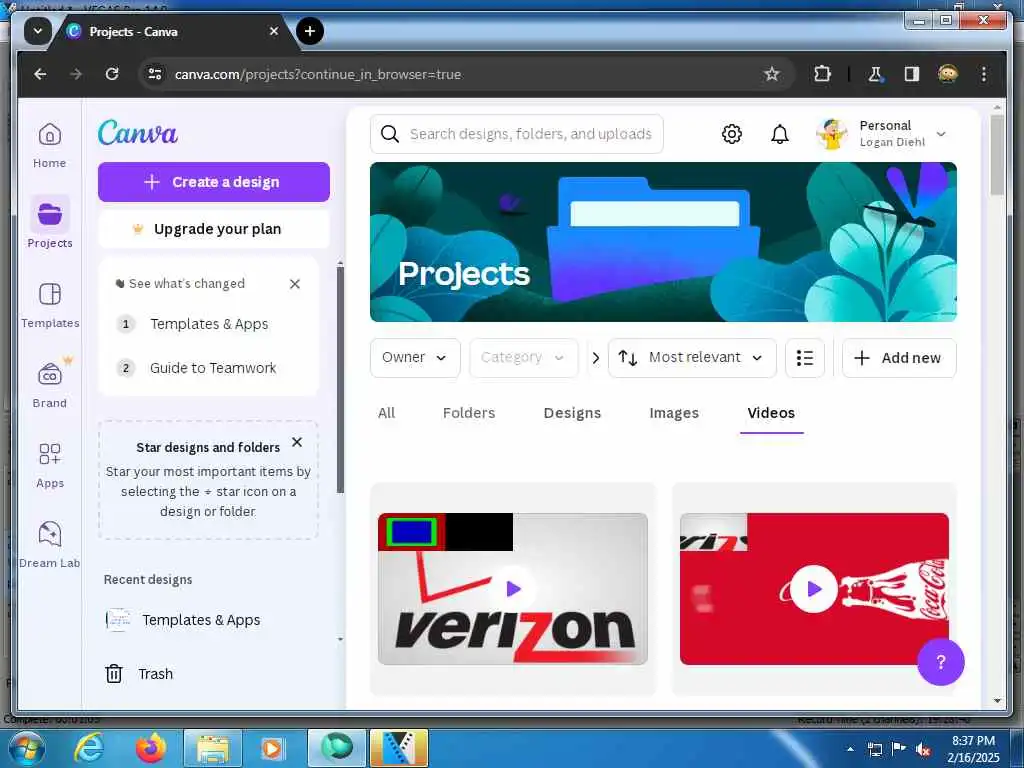Open the taskbar volume icon
Screen dimensions: 1024x768
point(923,749)
